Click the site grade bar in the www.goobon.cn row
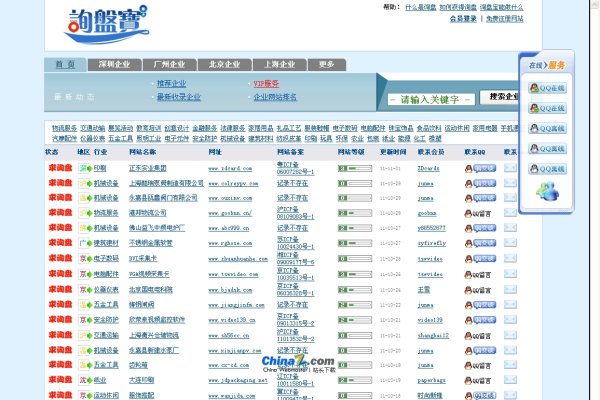The image size is (600, 400). tap(355, 213)
